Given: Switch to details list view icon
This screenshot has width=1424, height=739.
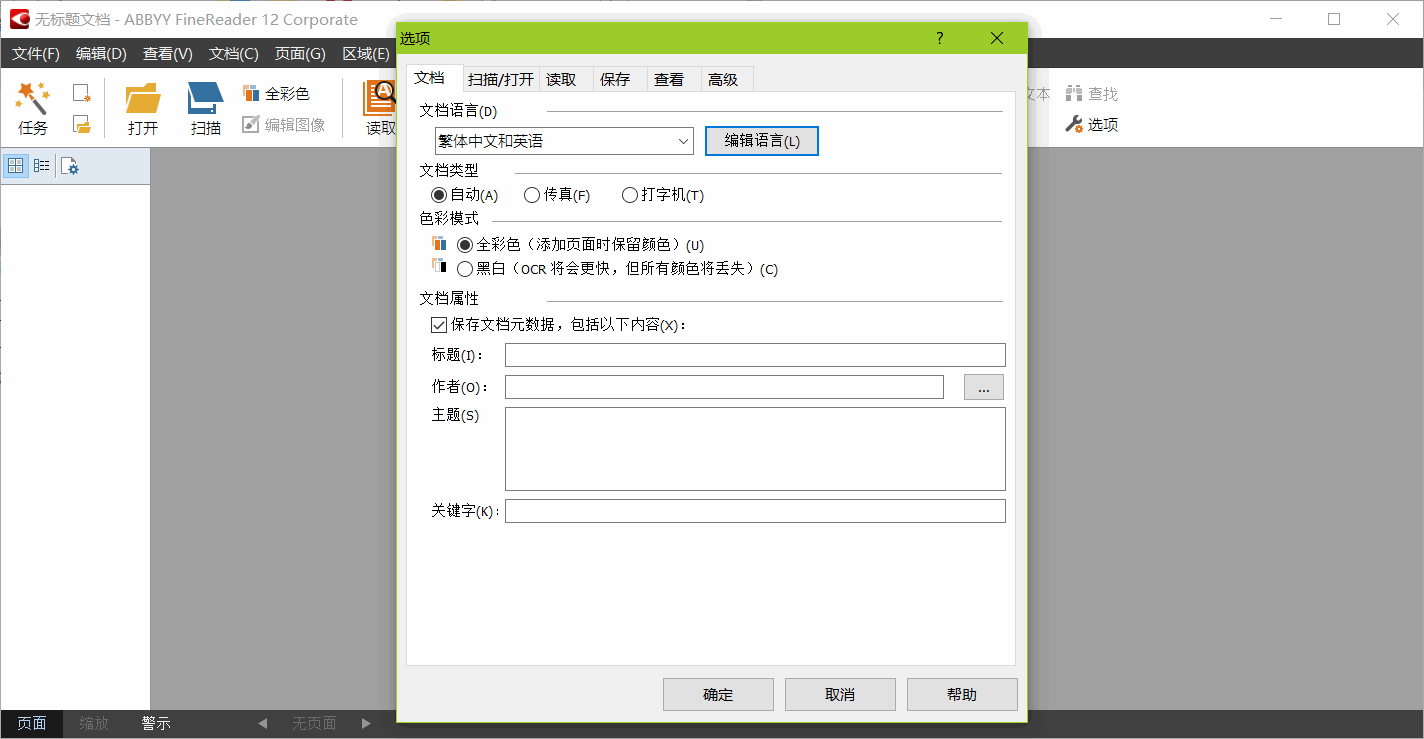Looking at the screenshot, I should 41,166.
